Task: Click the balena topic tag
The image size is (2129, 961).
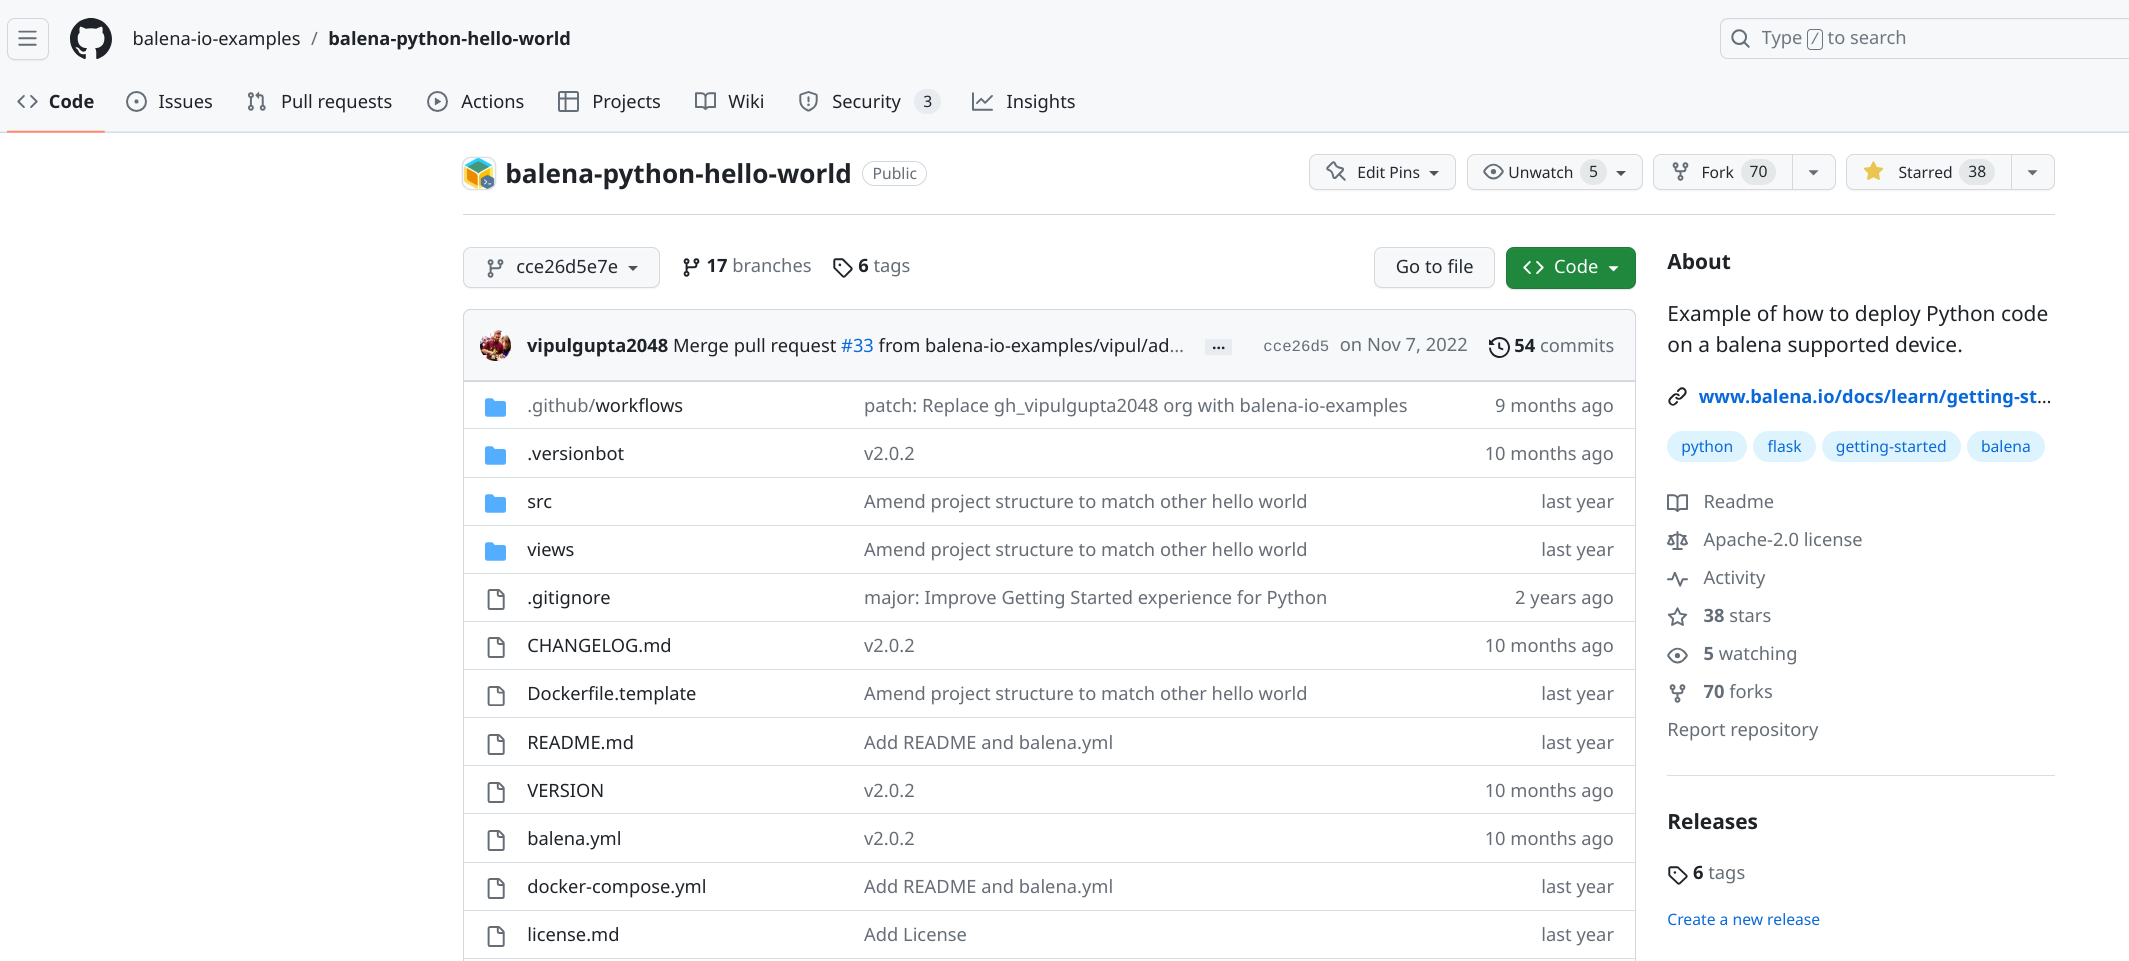Action: (x=2006, y=447)
